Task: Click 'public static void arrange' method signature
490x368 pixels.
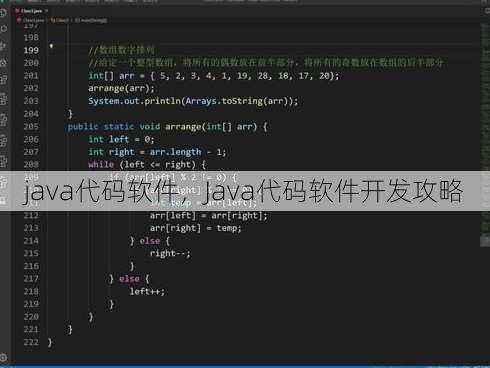Action: (134, 127)
